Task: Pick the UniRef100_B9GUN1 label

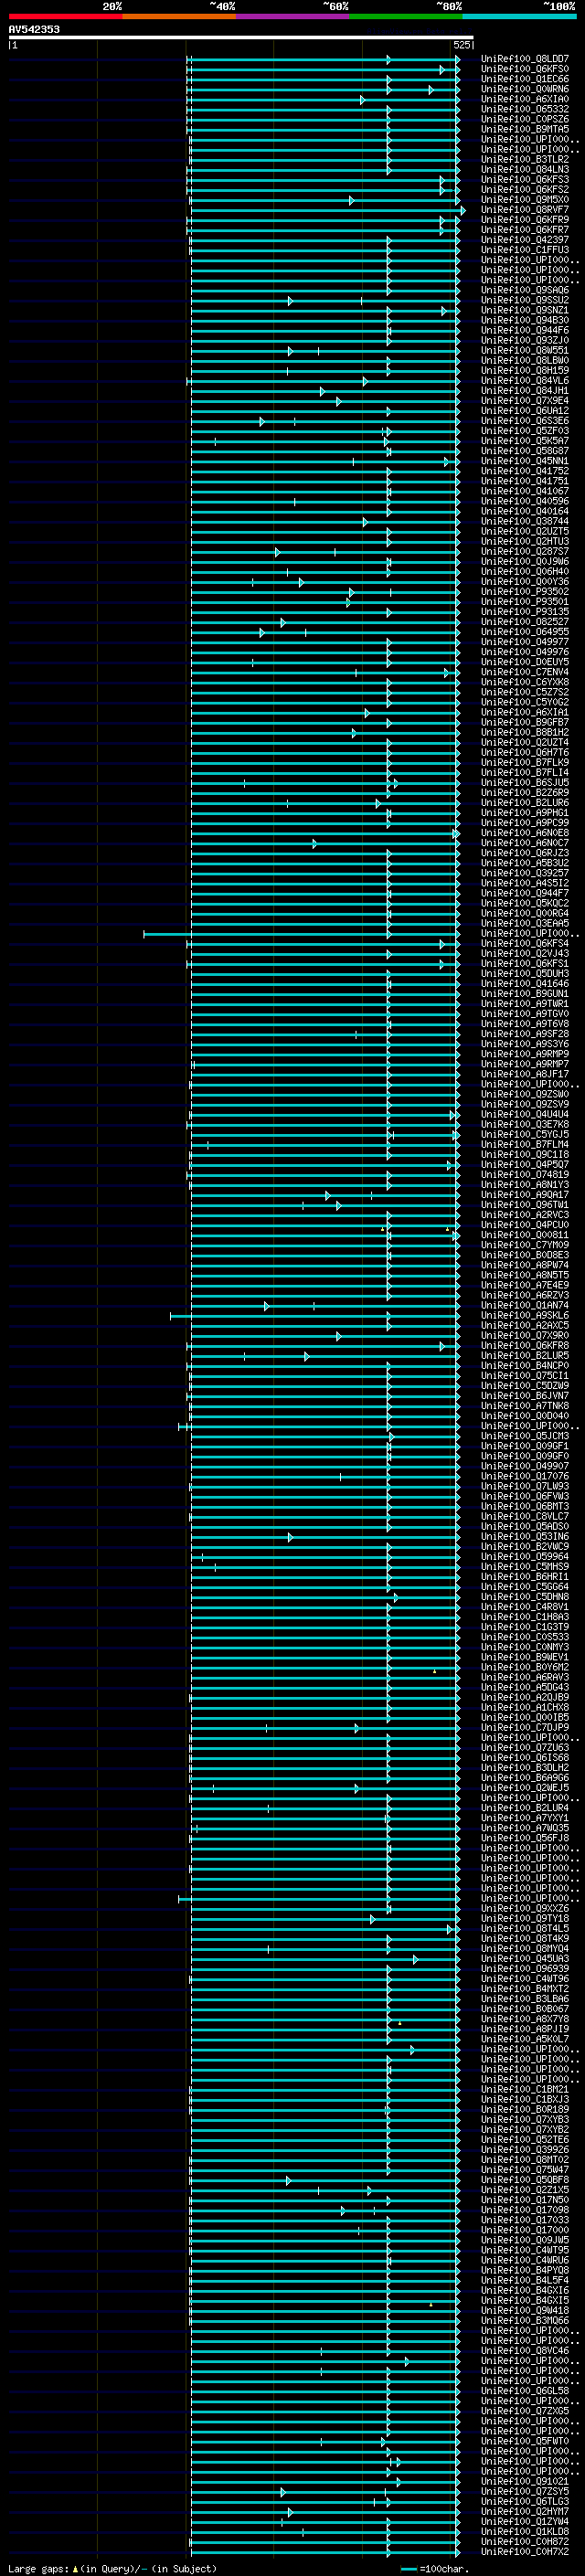Action: pyautogui.click(x=524, y=993)
